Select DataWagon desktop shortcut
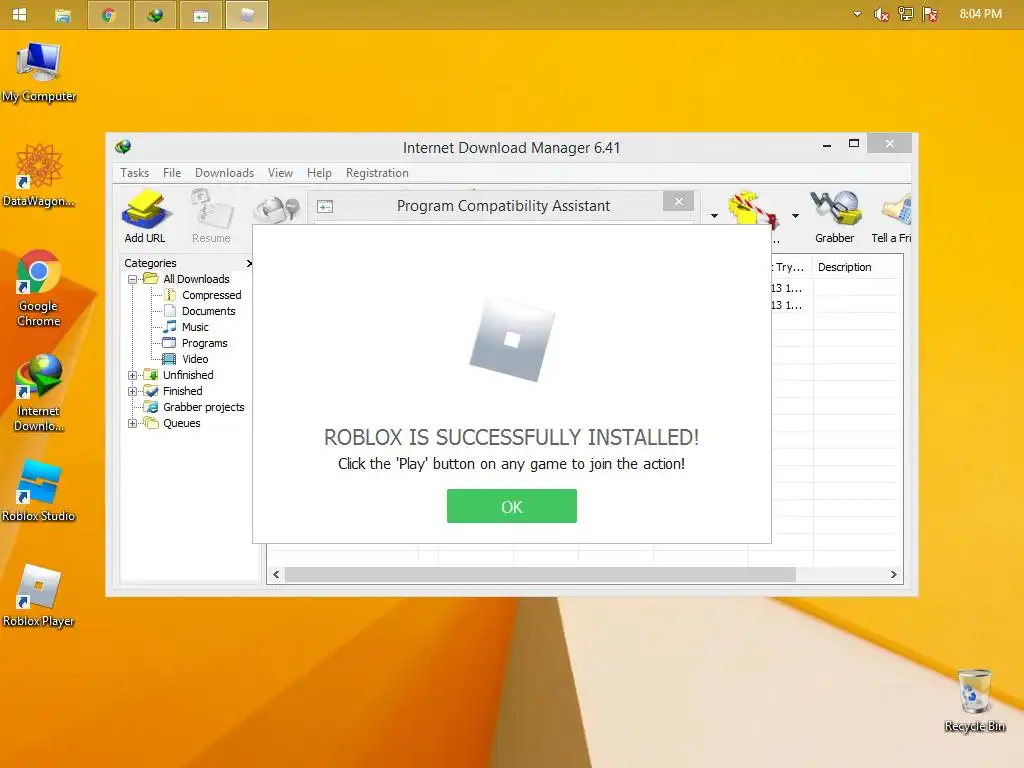This screenshot has width=1024, height=768. pos(39,175)
